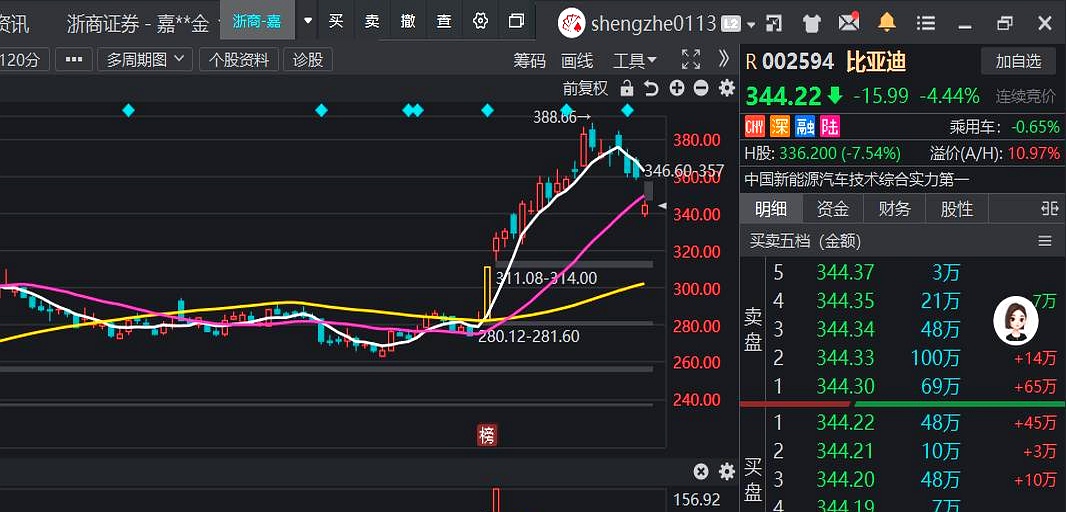The image size is (1066, 512).
Task: Click the first cyan diamond event marker
Action: pos(128,110)
